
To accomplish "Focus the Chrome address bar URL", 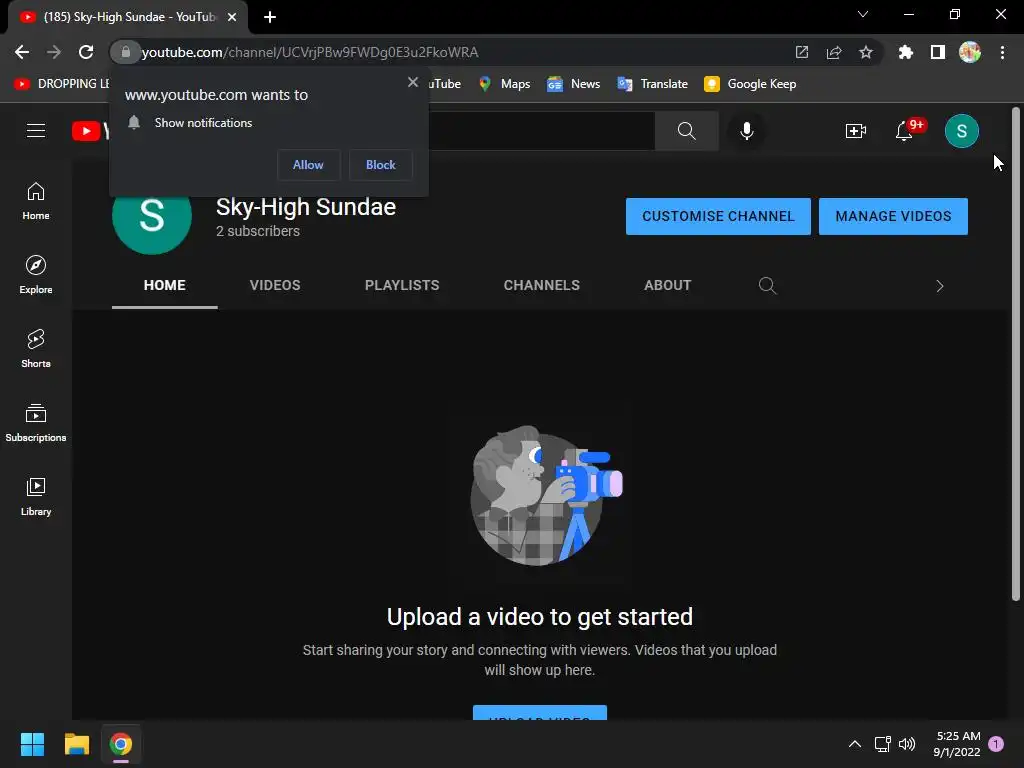I will (310, 52).
